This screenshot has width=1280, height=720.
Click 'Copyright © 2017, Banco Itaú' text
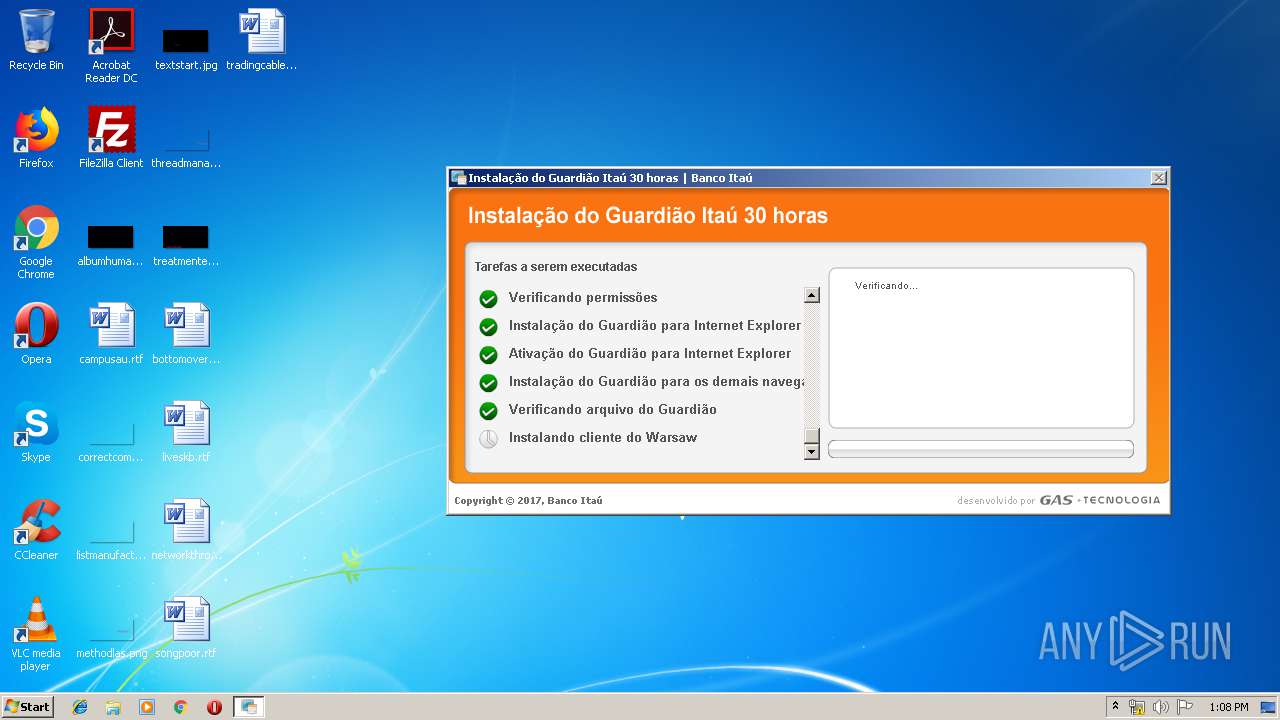pyautogui.click(x=528, y=500)
